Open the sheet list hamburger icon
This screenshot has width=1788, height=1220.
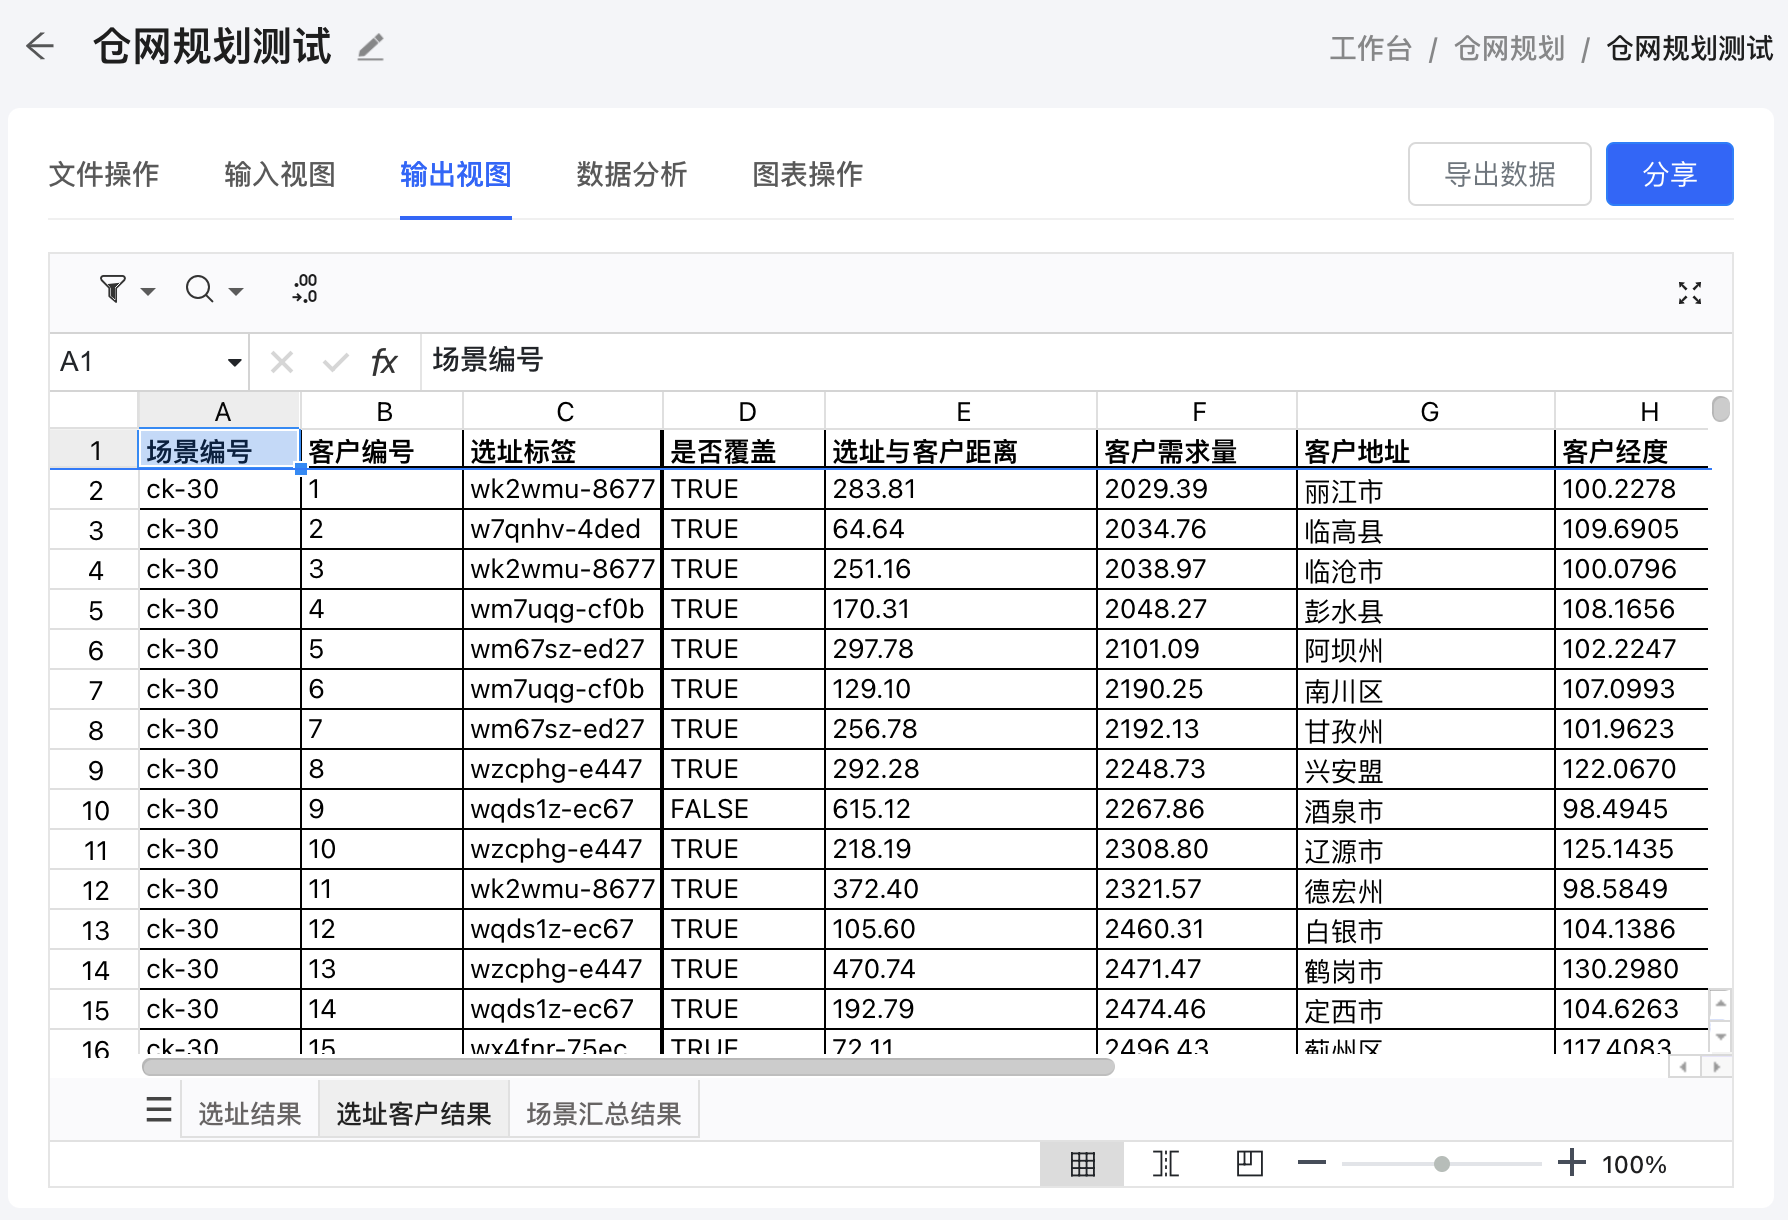click(x=159, y=1110)
